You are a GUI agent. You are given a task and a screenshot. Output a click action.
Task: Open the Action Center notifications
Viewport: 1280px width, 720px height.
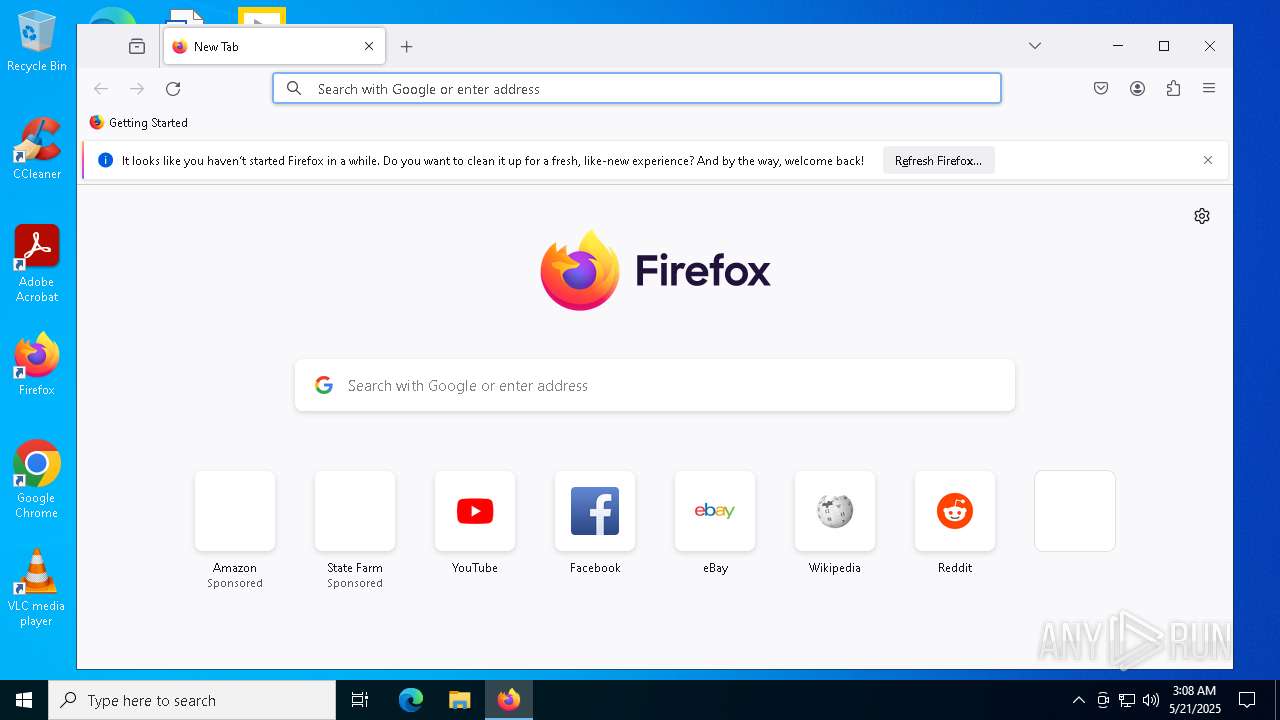click(x=1247, y=700)
